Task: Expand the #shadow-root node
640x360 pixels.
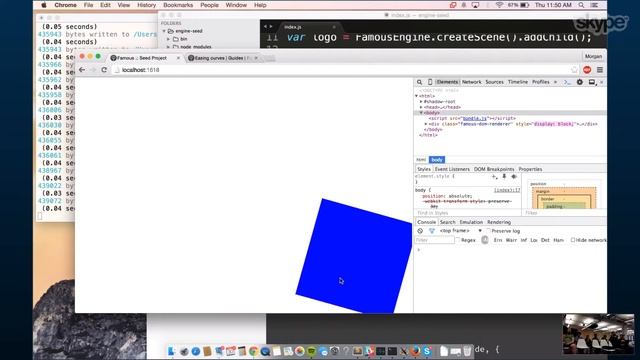Action: (x=421, y=102)
